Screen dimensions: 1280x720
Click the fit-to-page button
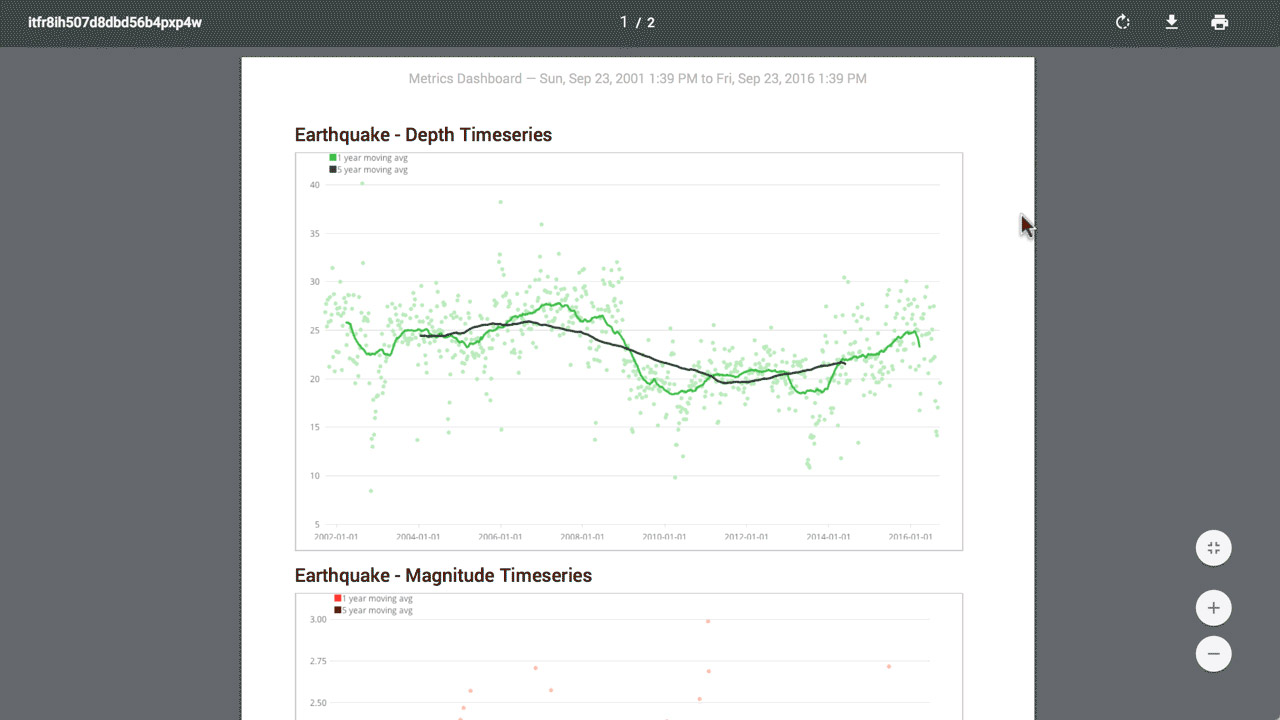click(x=1213, y=548)
